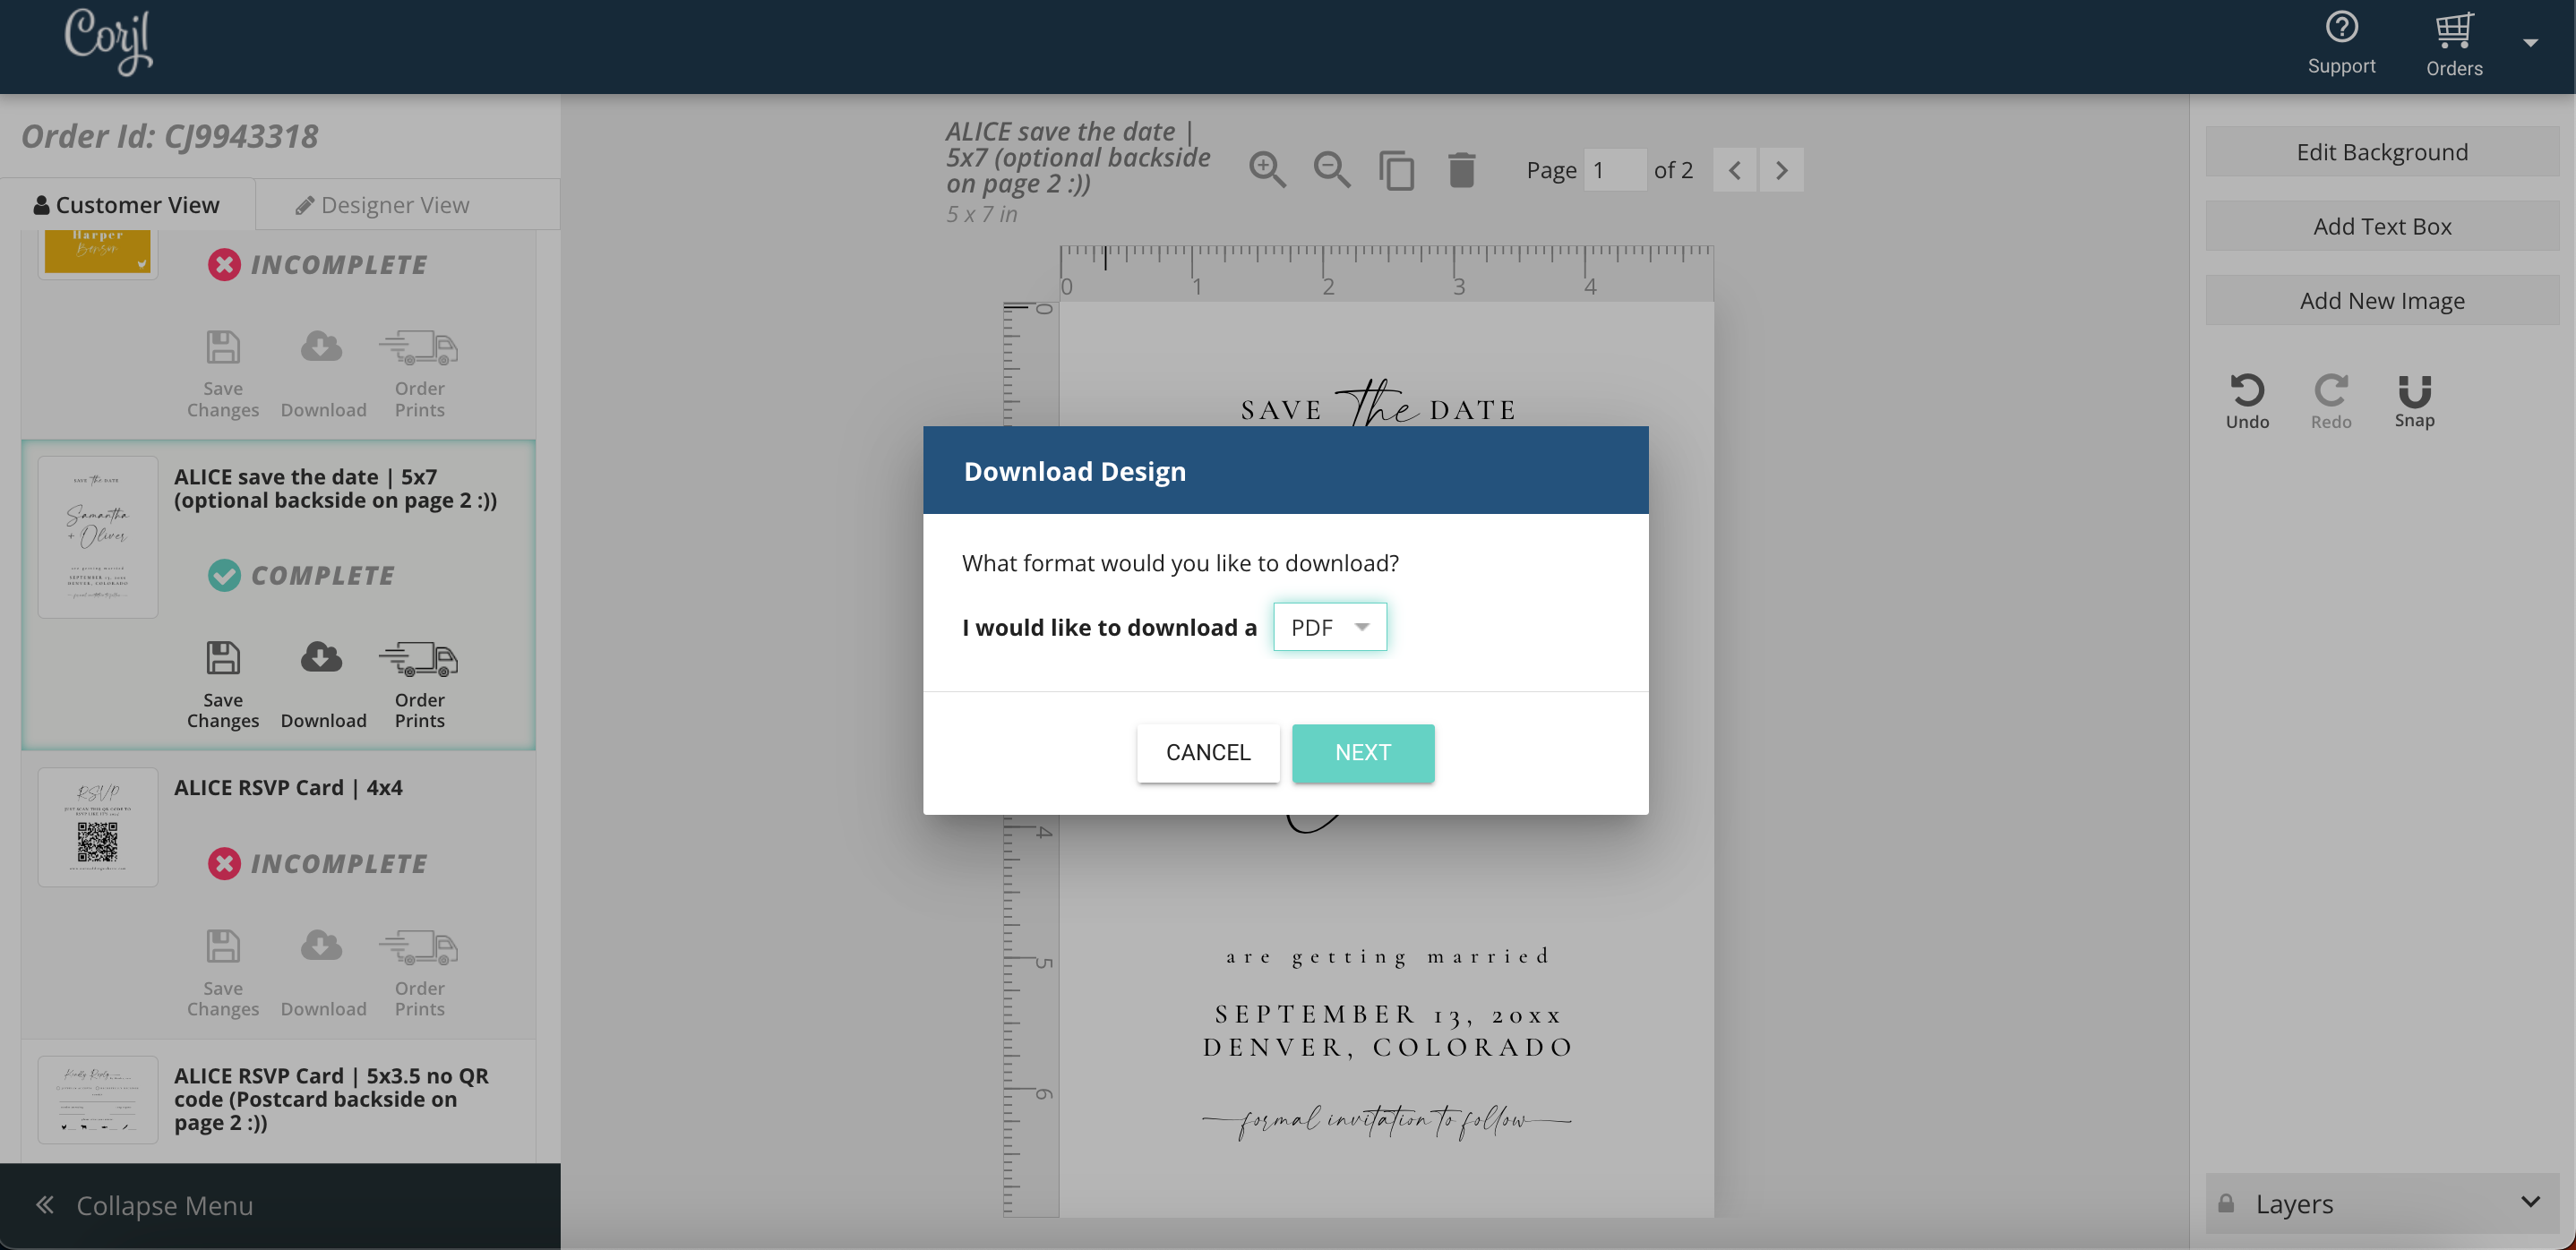Click the delete page trash icon

point(1462,169)
